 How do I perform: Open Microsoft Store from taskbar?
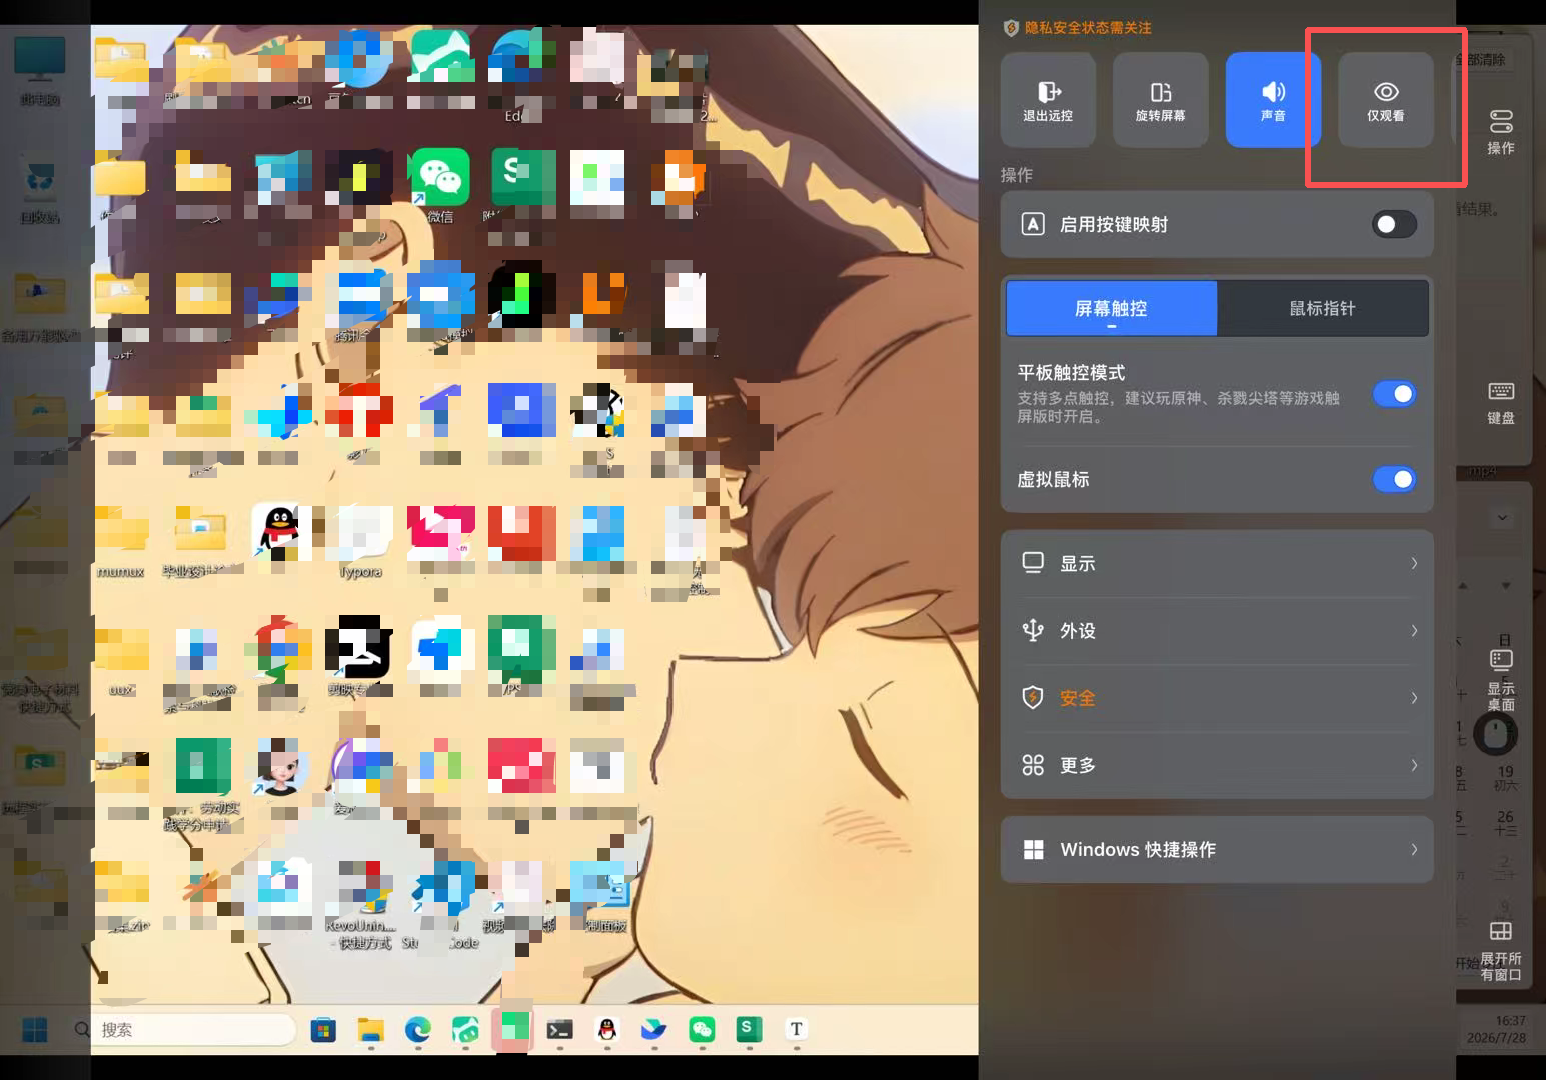coord(323,1029)
